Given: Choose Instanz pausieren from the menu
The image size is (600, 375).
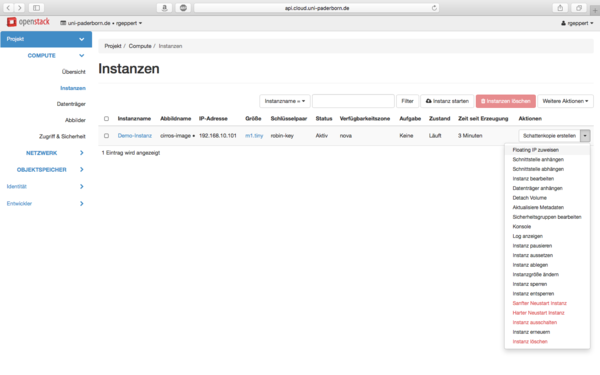Looking at the screenshot, I should point(548,246).
